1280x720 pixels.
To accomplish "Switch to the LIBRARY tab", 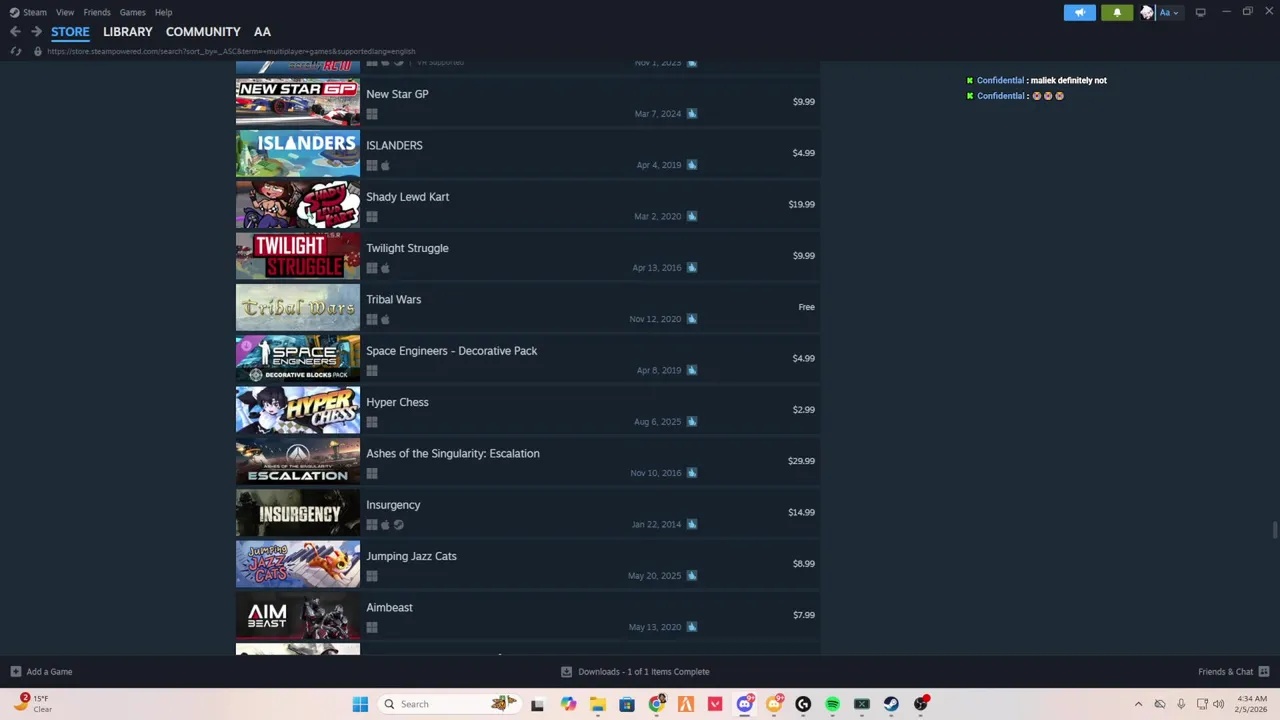I will coord(128,32).
